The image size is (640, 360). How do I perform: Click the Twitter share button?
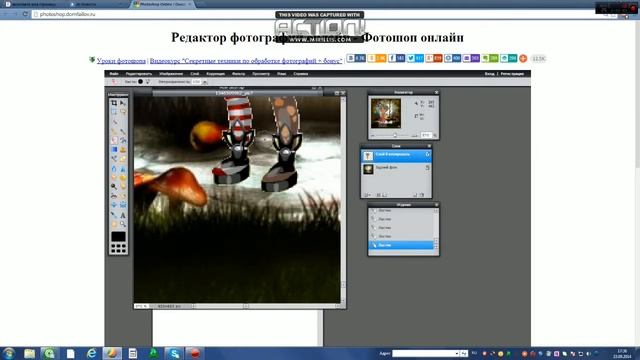[x=415, y=58]
